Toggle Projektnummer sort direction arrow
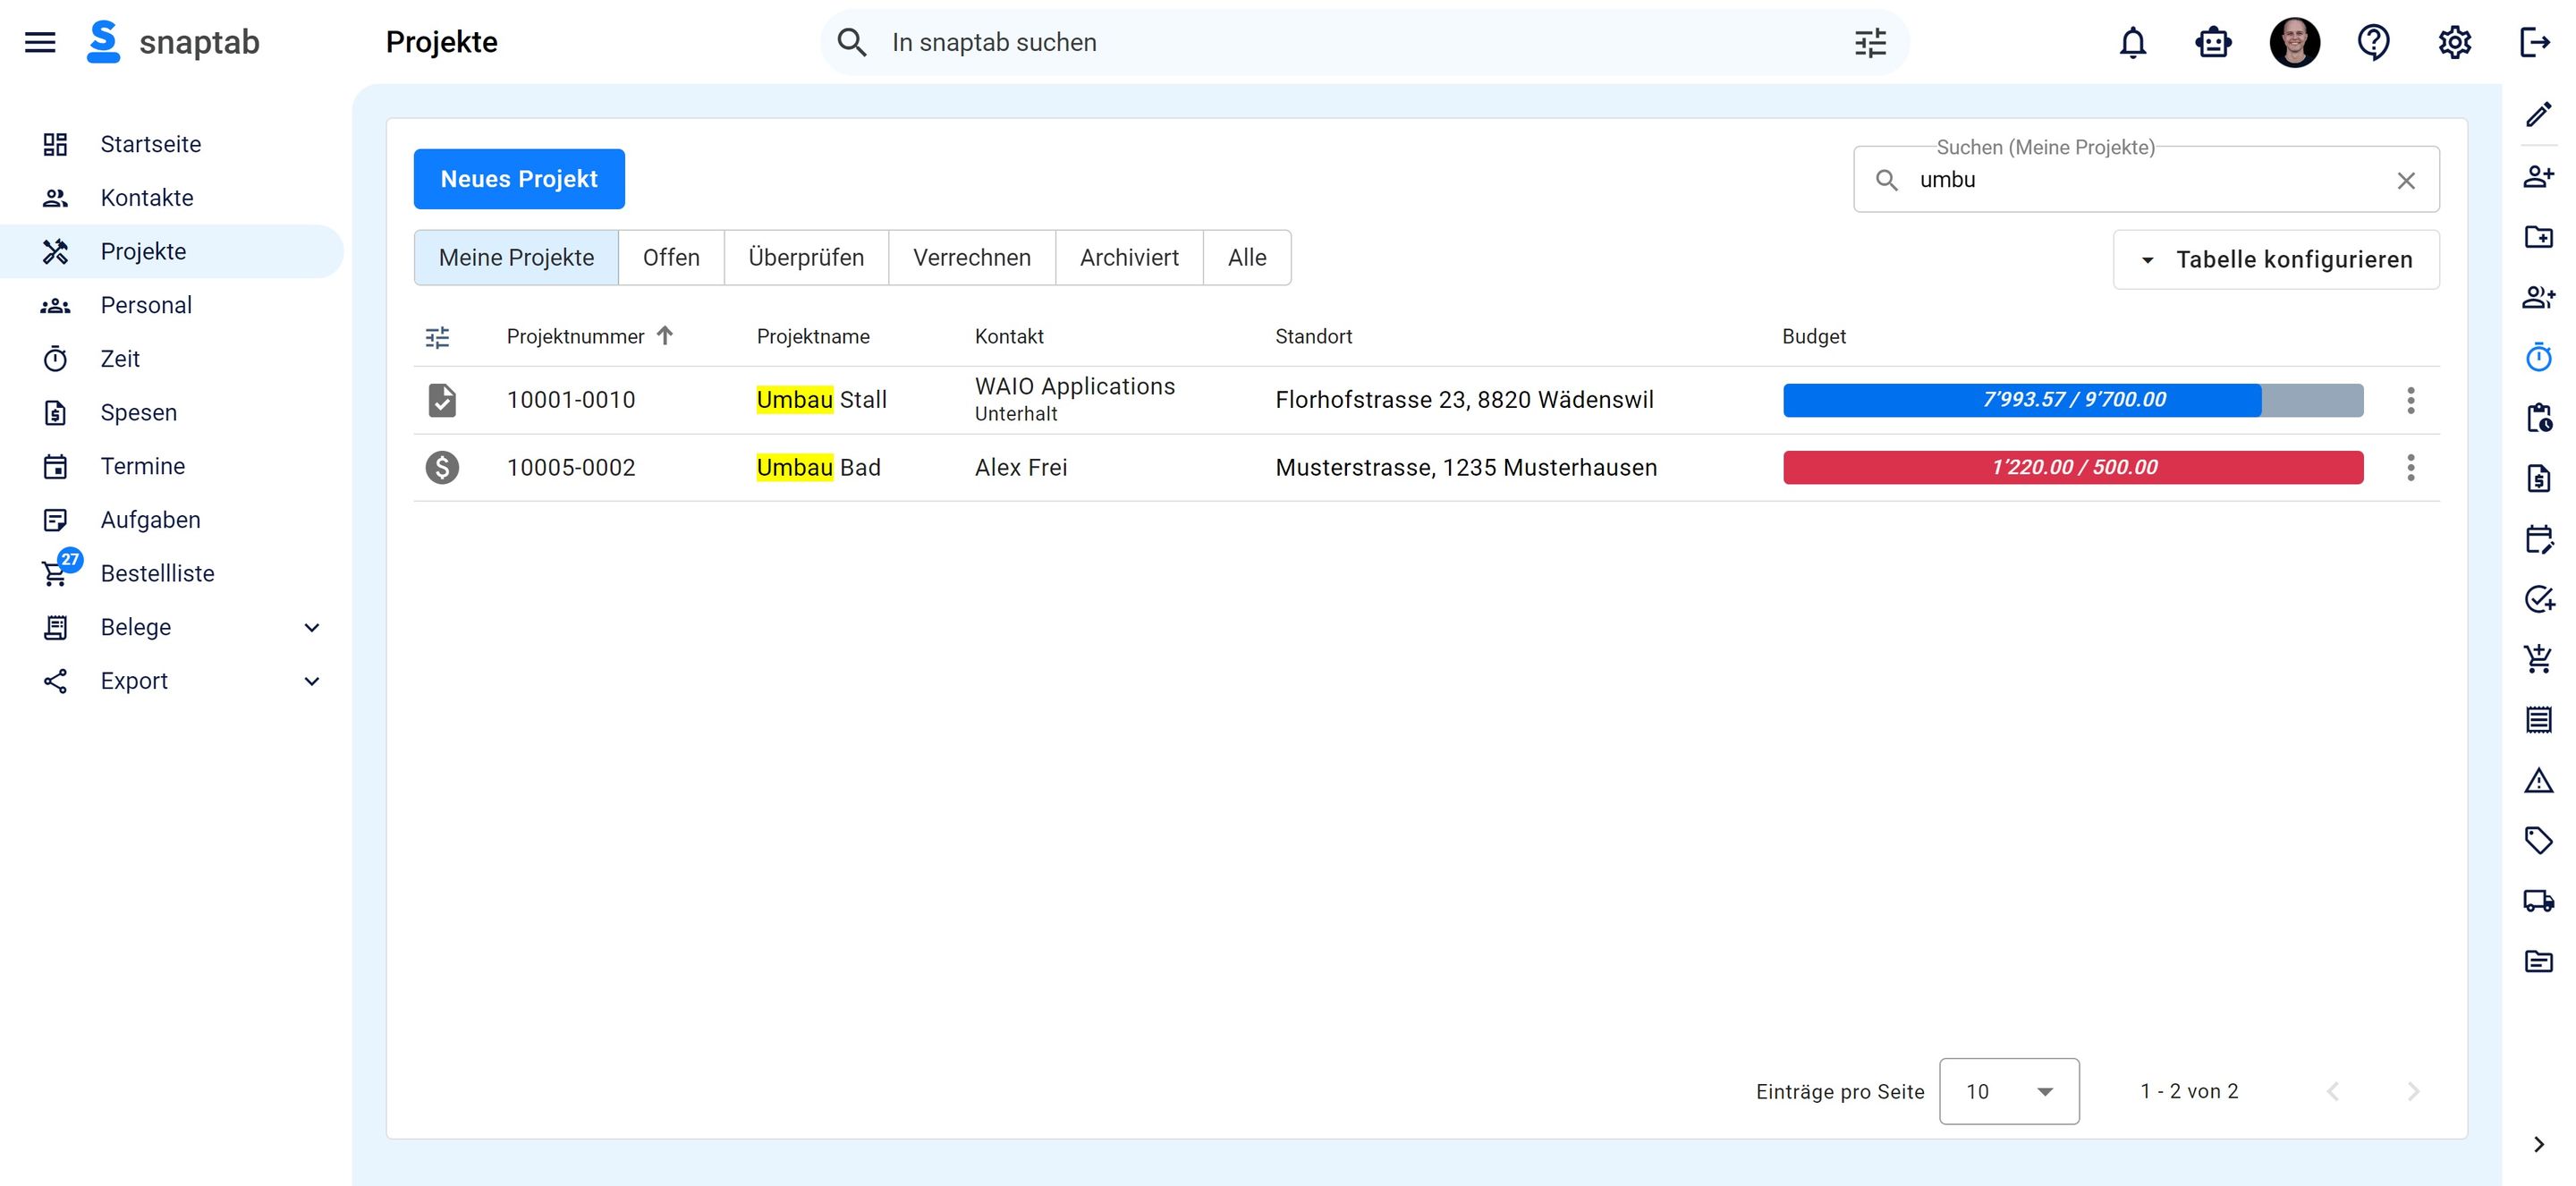The image size is (2576, 1186). pos(665,336)
